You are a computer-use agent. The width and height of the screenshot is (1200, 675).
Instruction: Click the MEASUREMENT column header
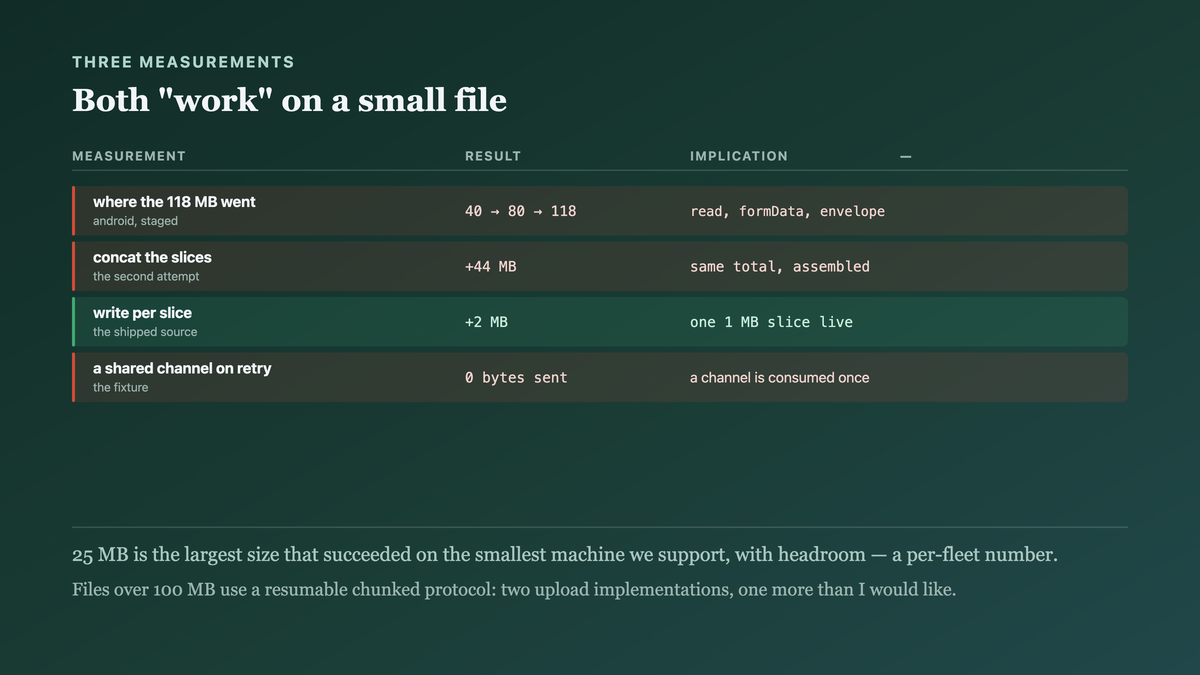[129, 156]
